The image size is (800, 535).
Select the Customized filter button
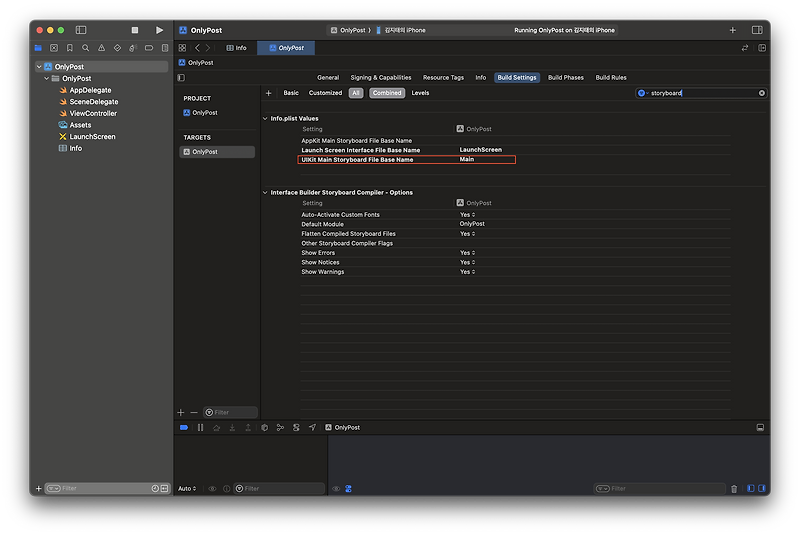(325, 93)
